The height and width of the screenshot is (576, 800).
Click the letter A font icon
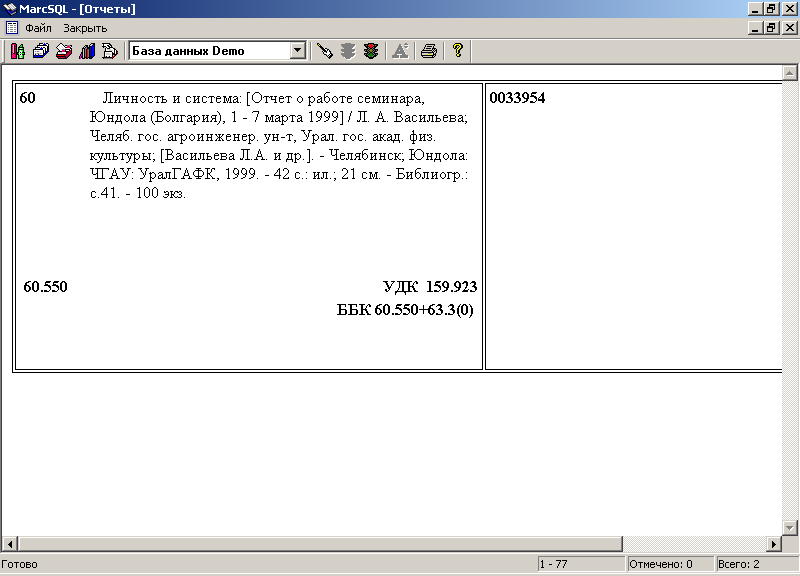[399, 51]
